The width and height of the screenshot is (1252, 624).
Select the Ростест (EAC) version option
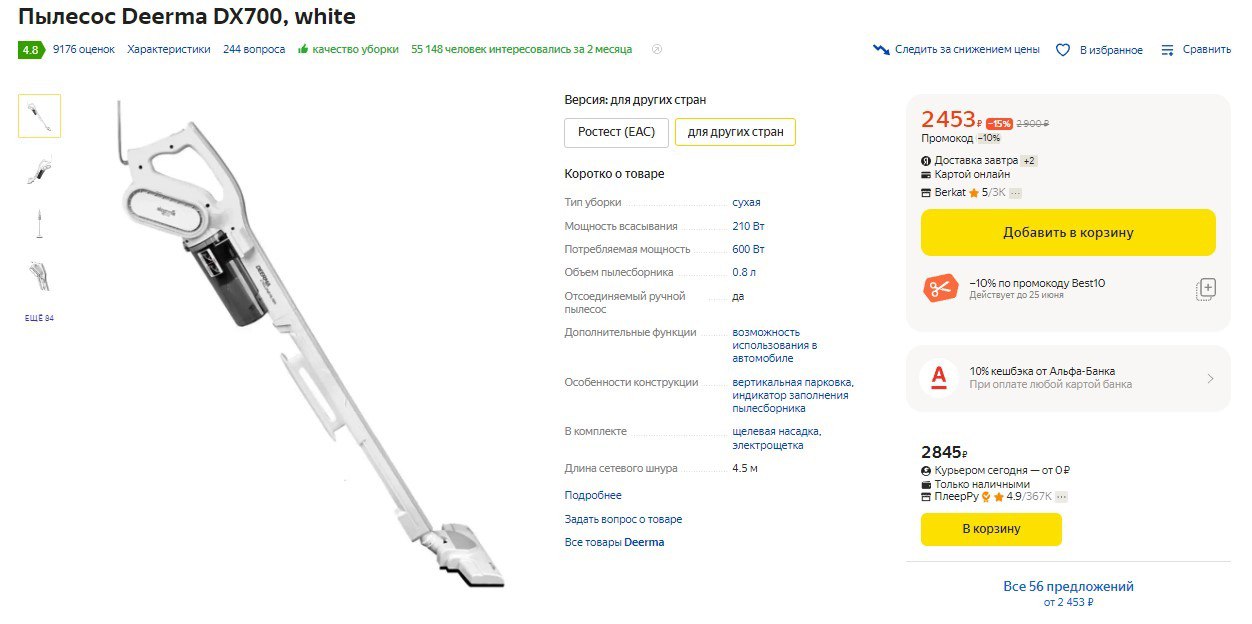click(x=616, y=132)
